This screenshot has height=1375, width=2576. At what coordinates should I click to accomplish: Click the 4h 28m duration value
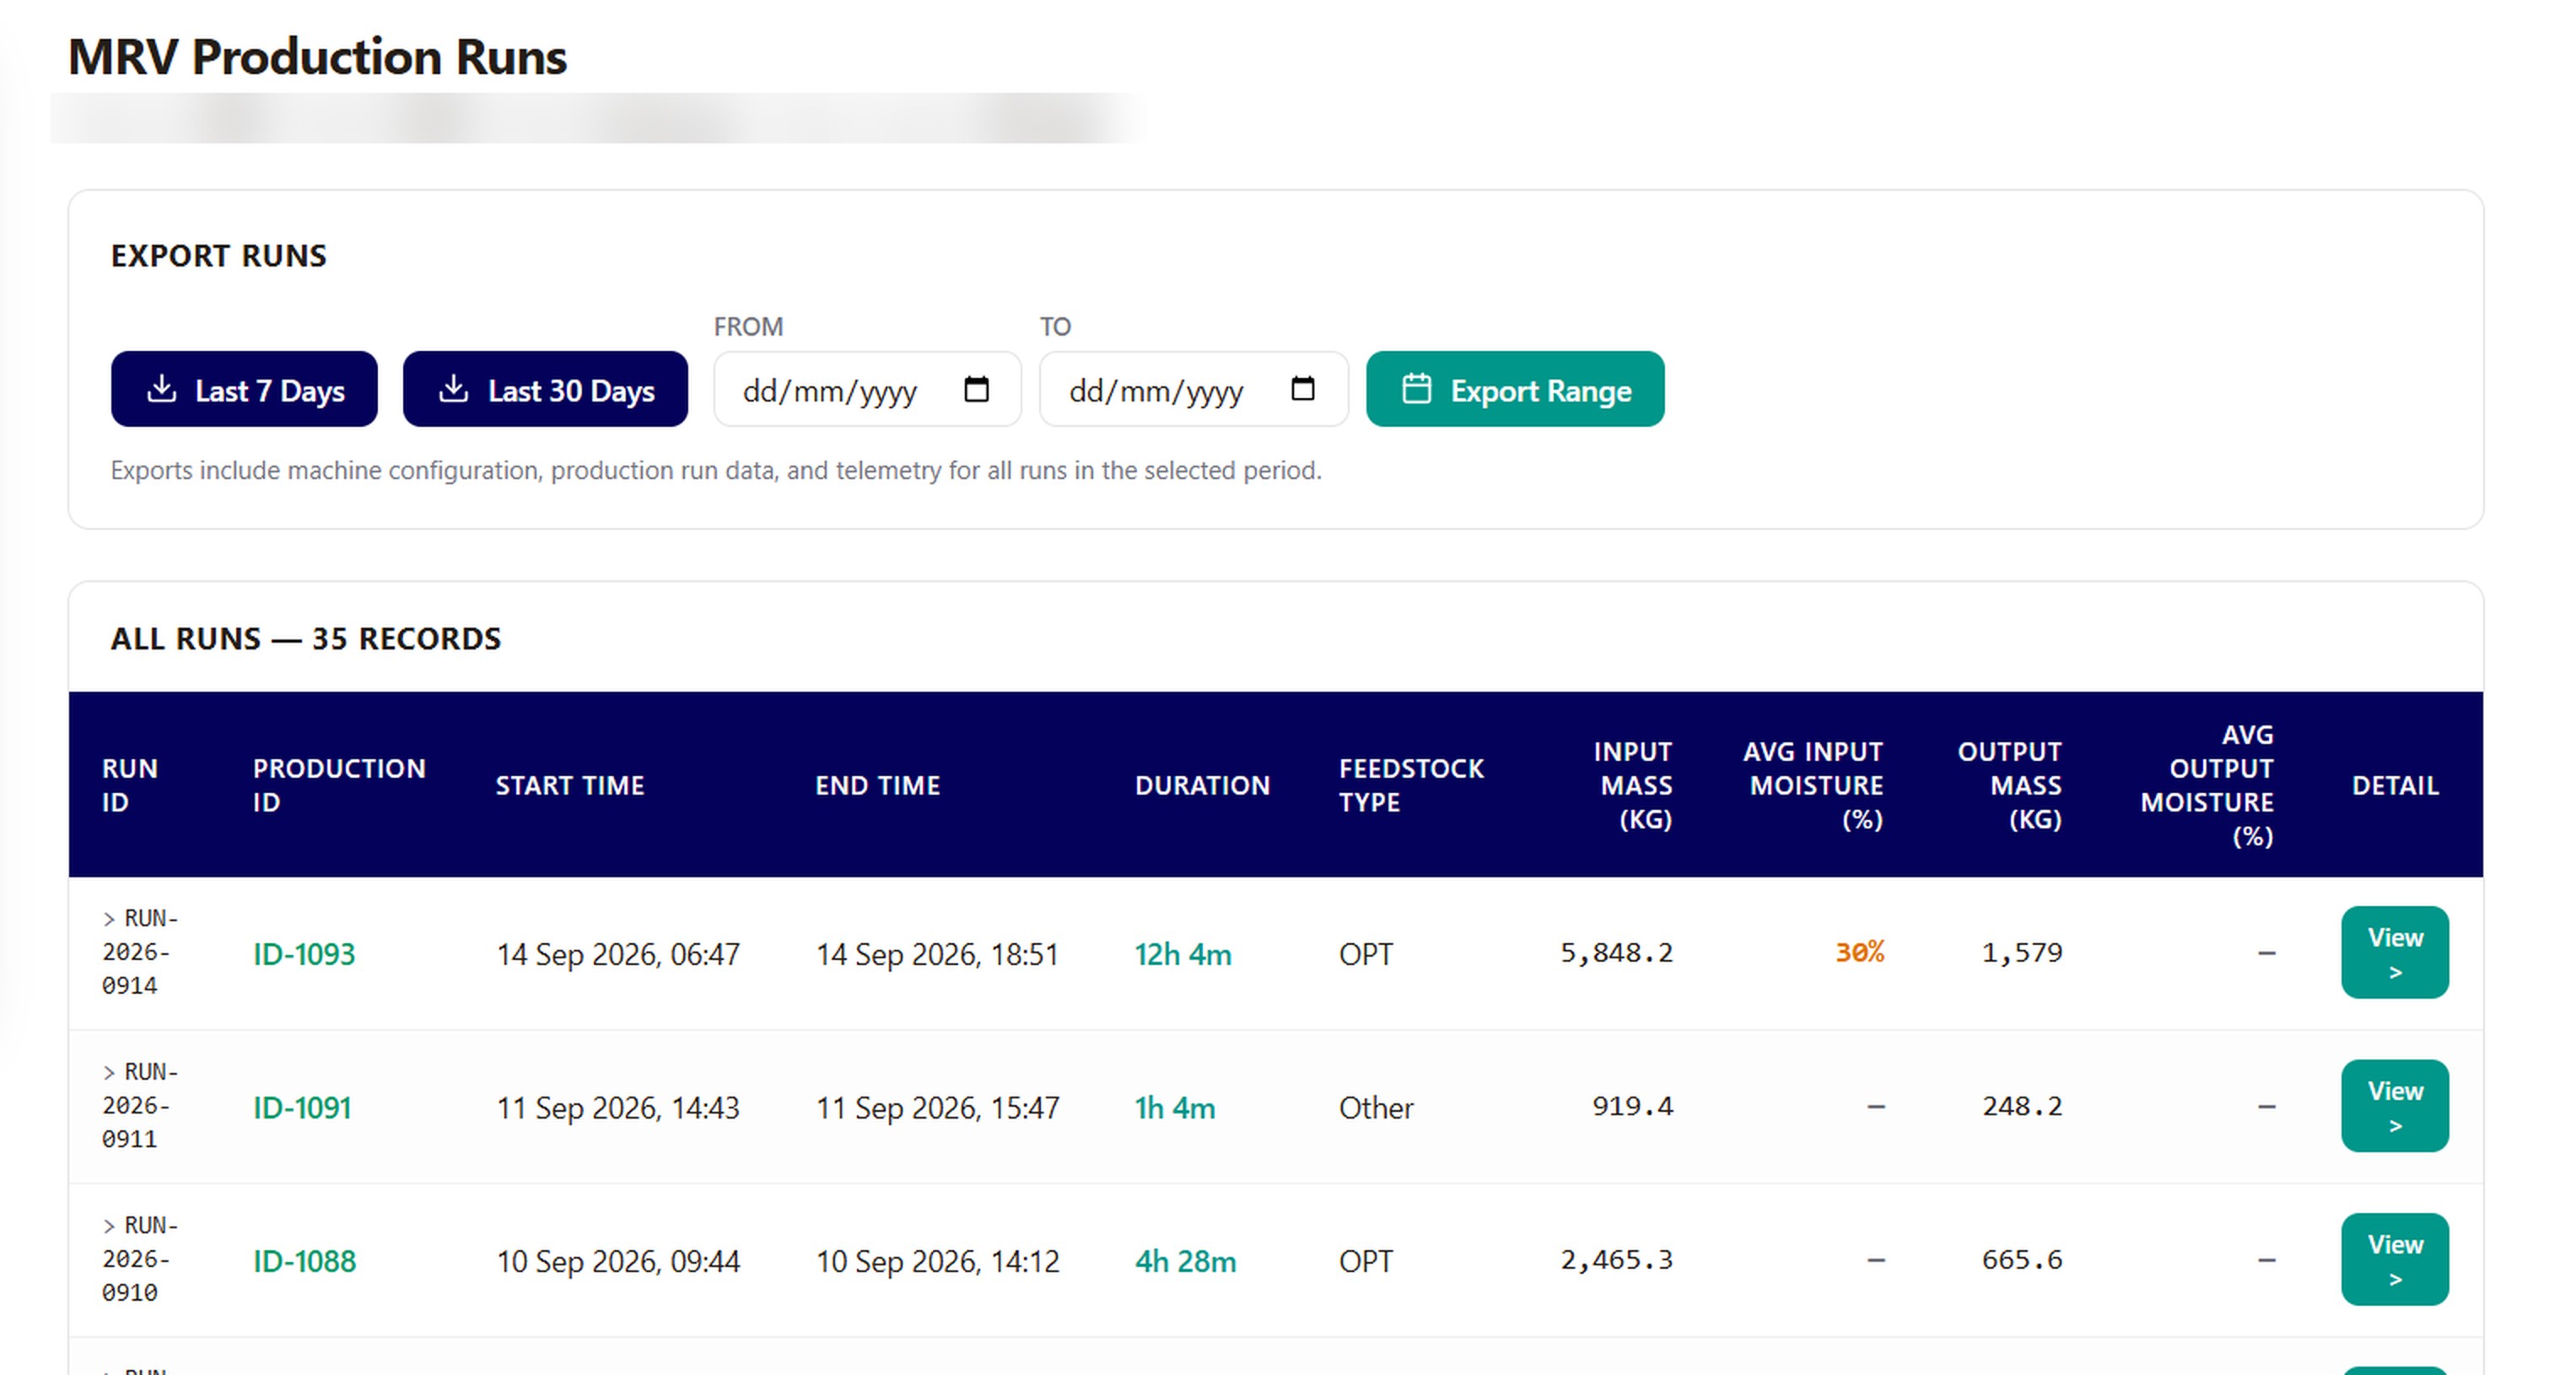[x=1185, y=1261]
